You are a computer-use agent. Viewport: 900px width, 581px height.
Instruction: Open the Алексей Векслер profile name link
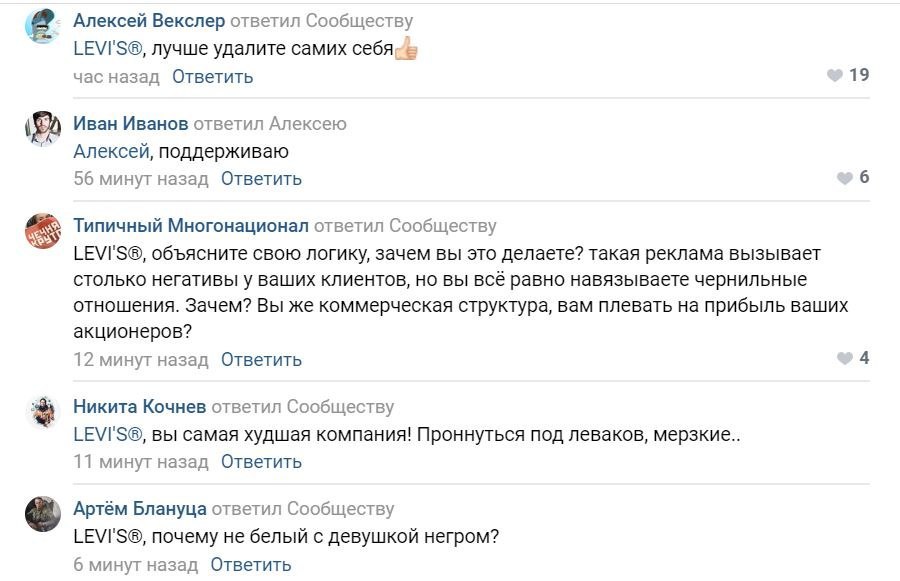[x=150, y=21]
